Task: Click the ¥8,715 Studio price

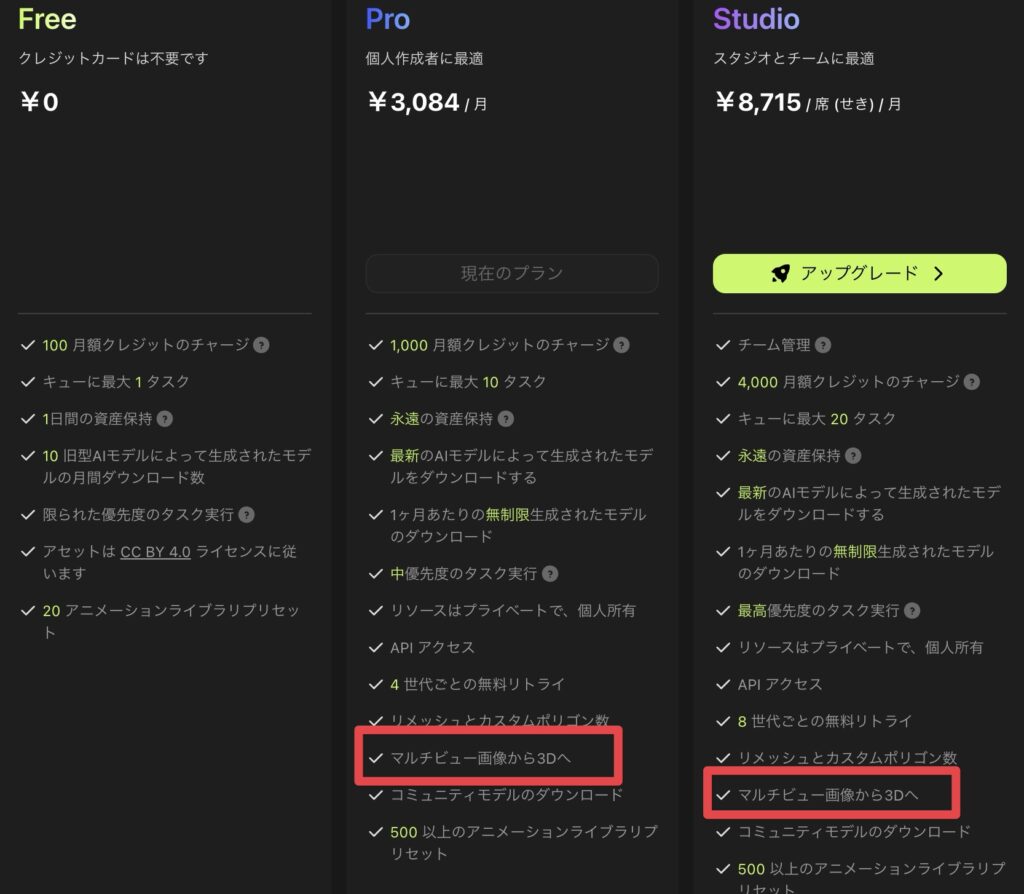Action: tap(758, 102)
